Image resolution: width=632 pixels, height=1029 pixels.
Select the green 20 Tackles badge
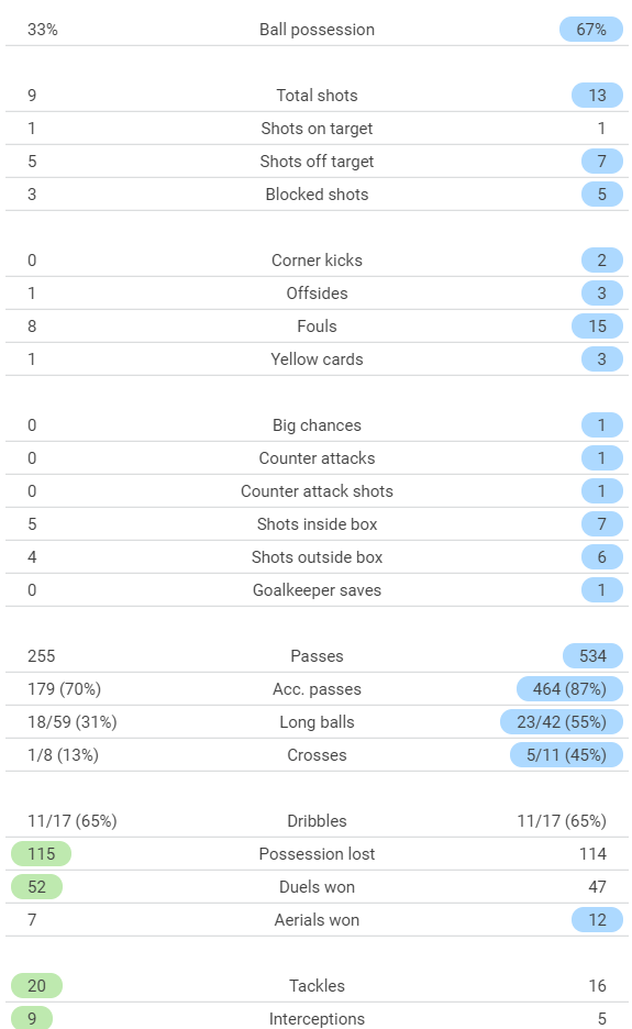[37, 986]
